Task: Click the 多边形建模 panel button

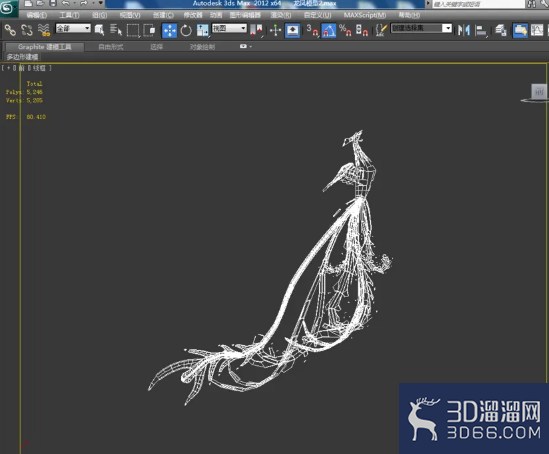Action: tap(22, 57)
